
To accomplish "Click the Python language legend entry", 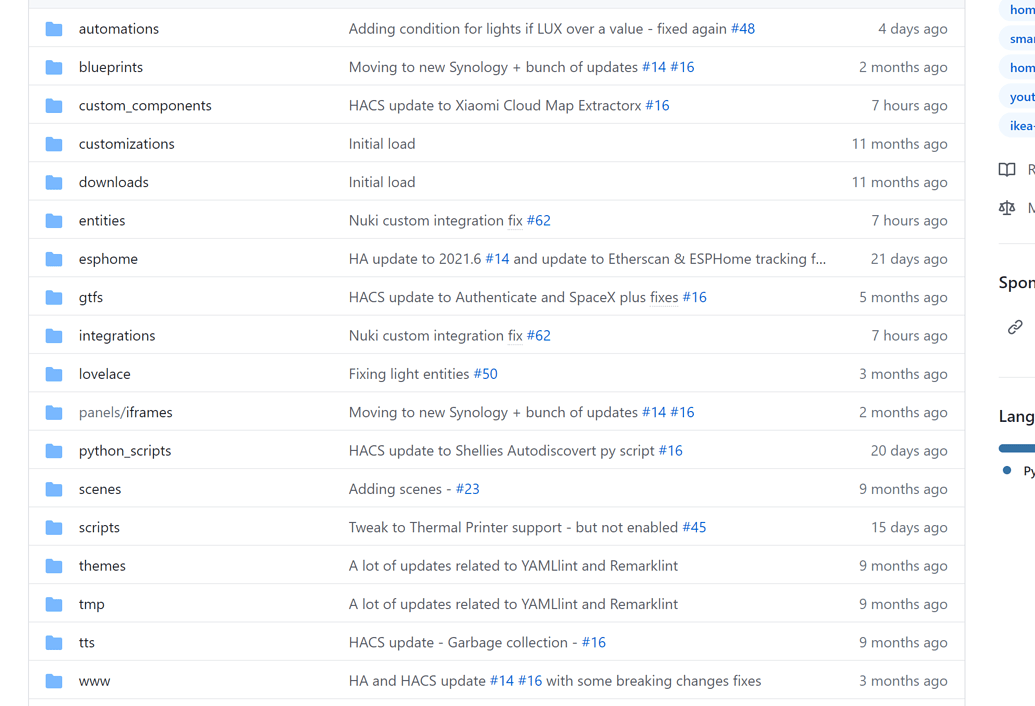I will pos(1015,470).
